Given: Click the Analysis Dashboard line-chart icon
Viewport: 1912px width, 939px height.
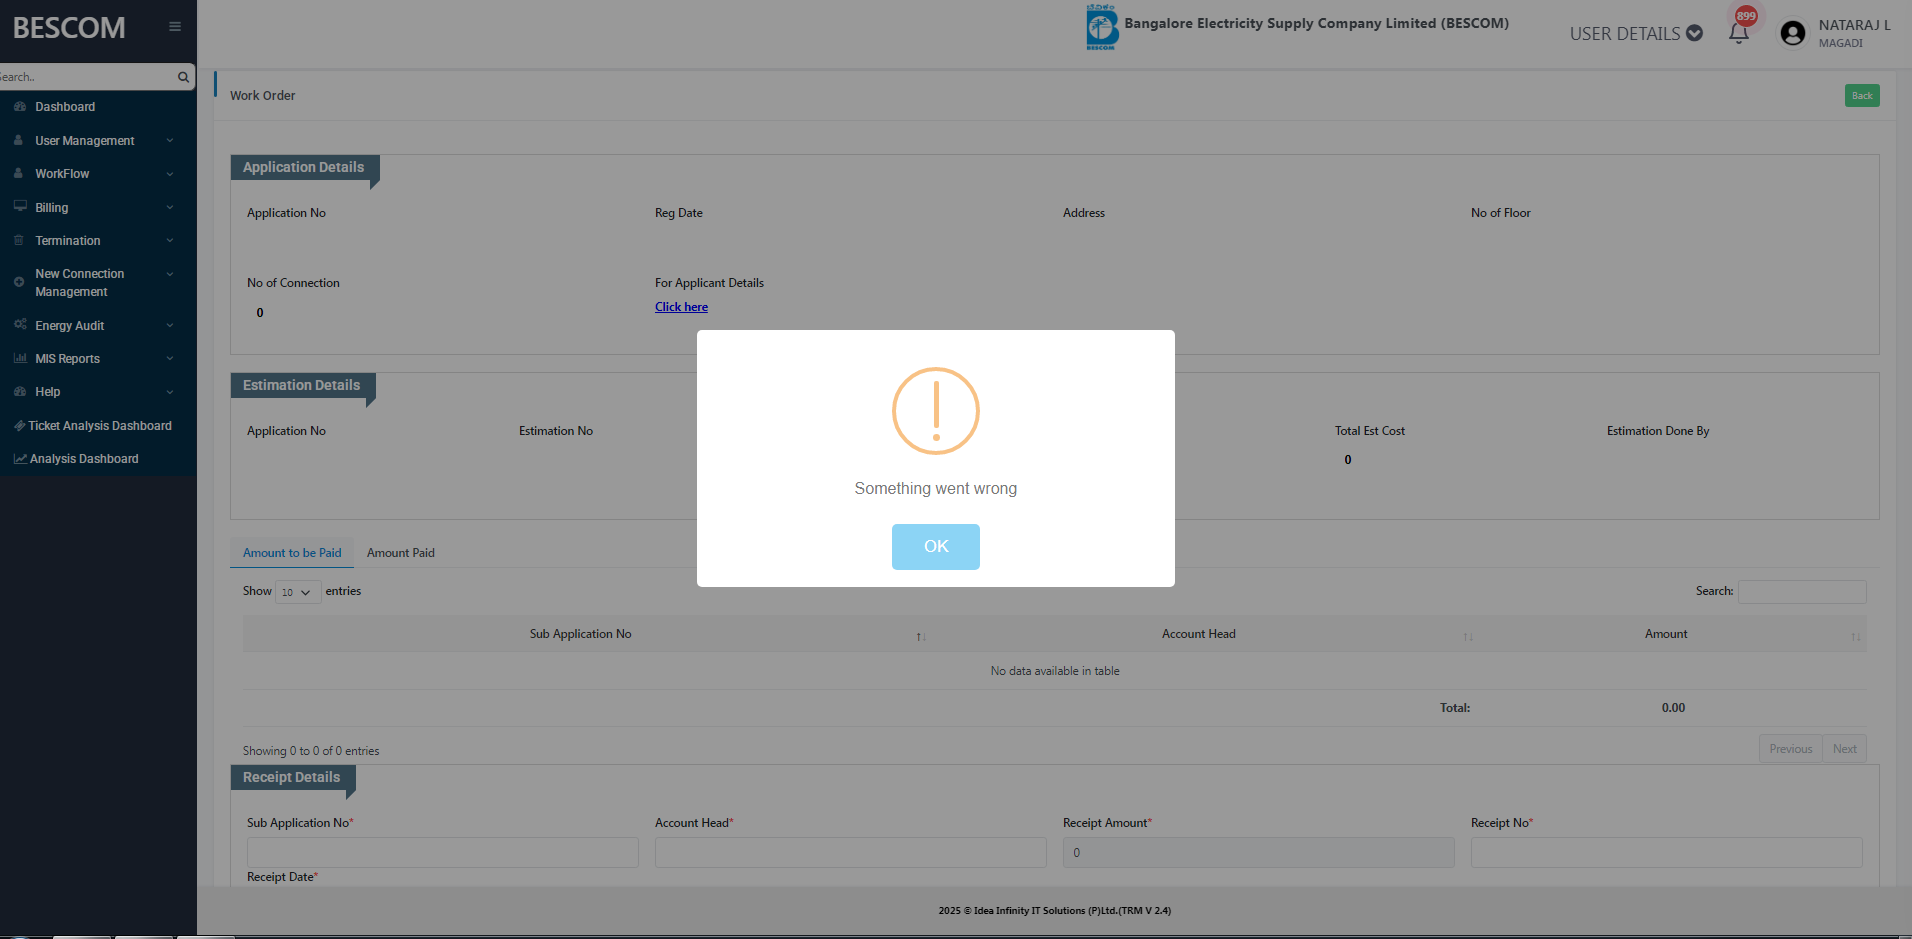Looking at the screenshot, I should click(20, 459).
